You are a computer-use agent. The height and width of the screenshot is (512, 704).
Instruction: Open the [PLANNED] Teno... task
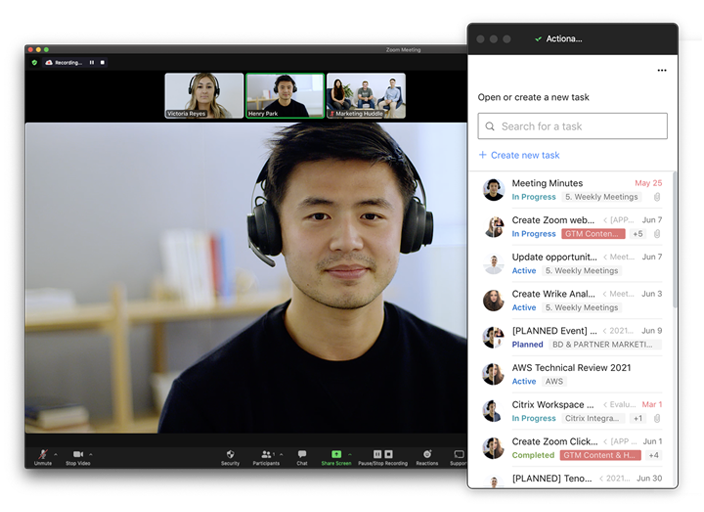pos(572,479)
